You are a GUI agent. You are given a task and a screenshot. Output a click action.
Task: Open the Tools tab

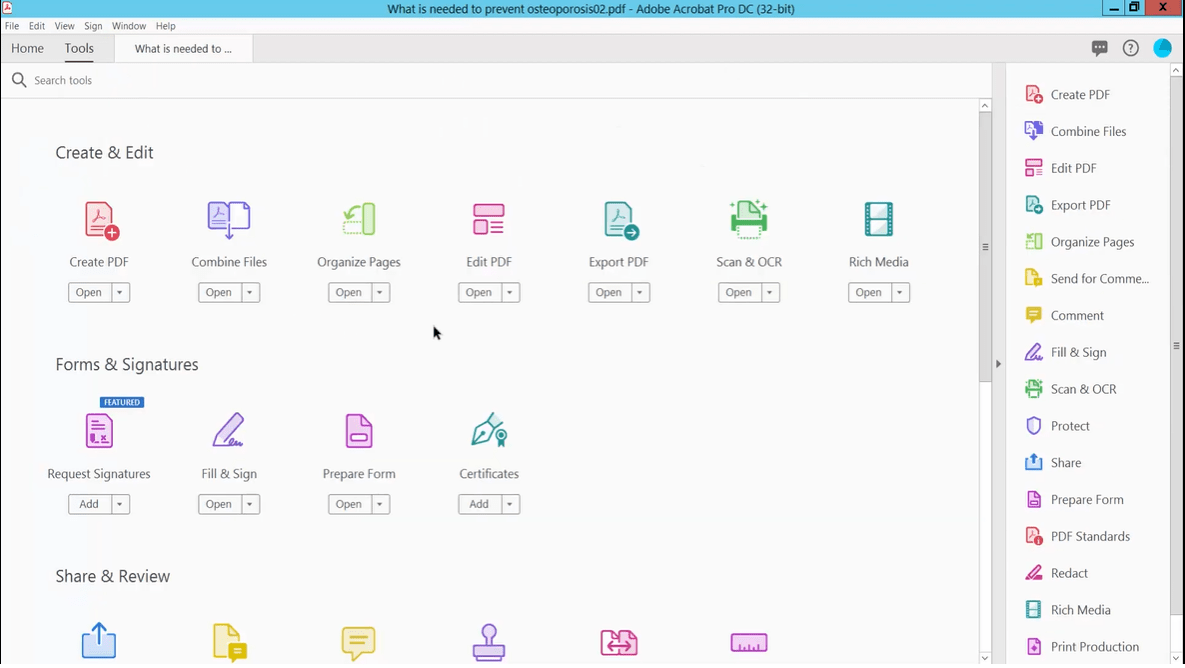point(79,48)
